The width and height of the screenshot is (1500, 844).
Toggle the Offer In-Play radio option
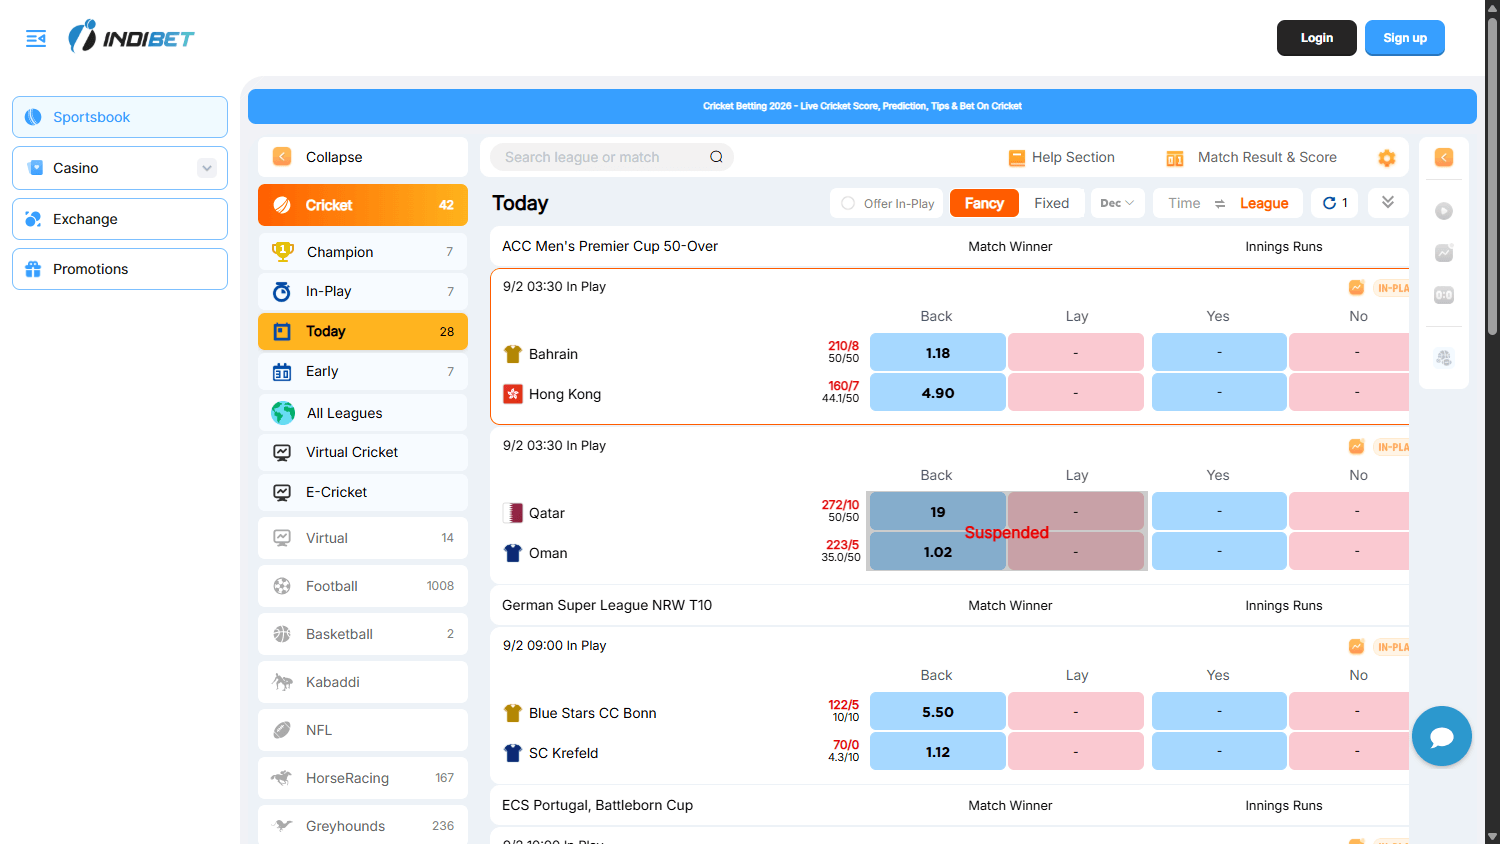pyautogui.click(x=848, y=203)
